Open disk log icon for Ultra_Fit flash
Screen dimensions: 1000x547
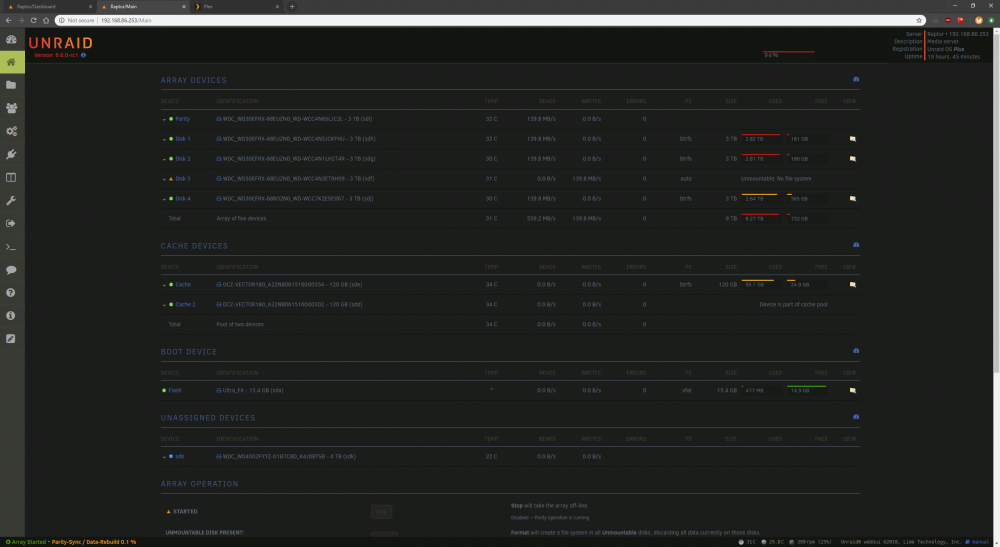tap(219, 390)
